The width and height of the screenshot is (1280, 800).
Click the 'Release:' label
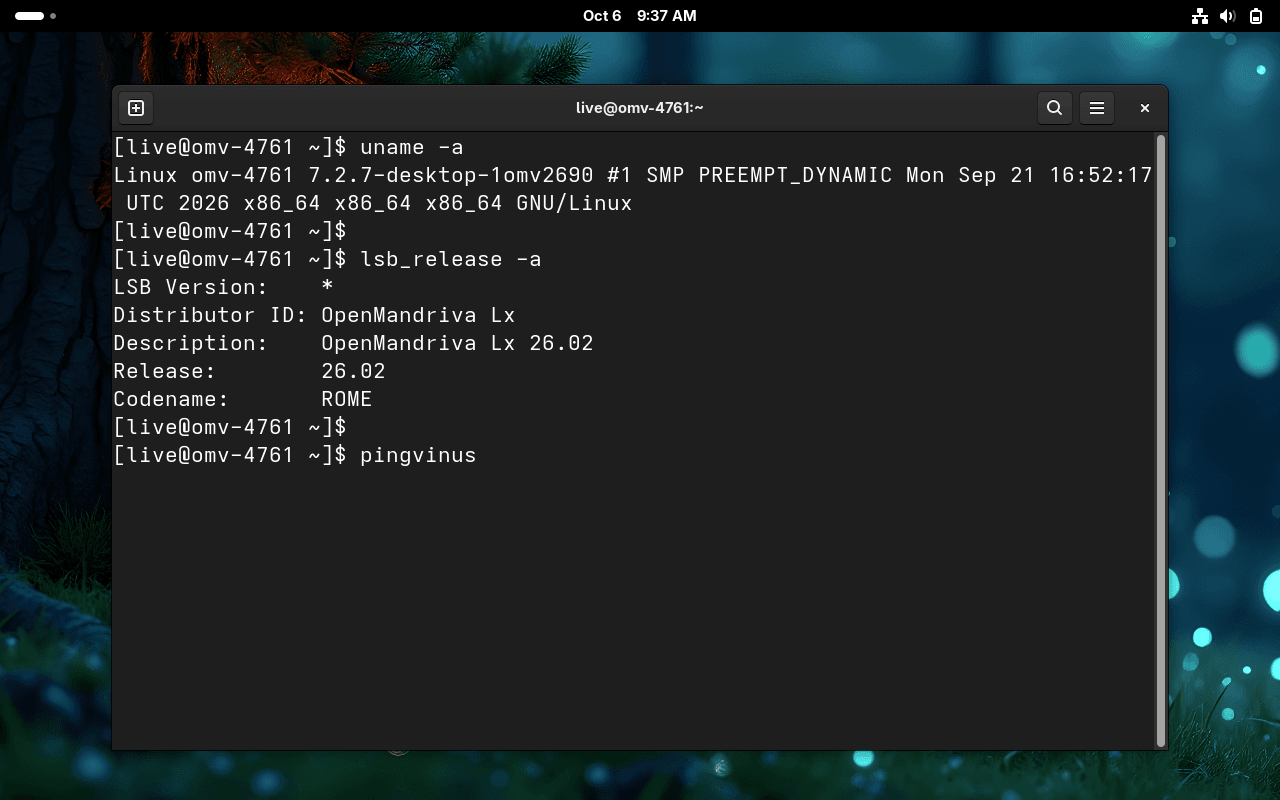point(165,371)
